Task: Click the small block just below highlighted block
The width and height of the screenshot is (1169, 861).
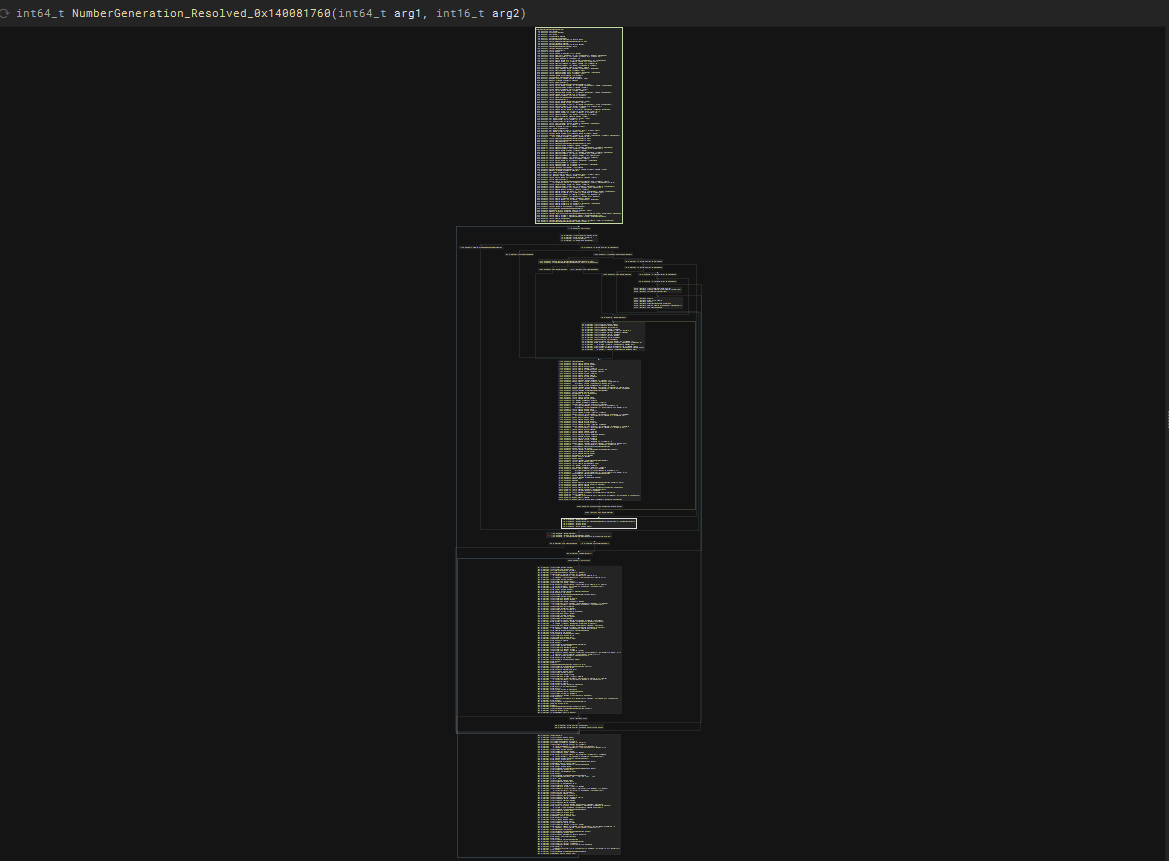Action: (578, 536)
